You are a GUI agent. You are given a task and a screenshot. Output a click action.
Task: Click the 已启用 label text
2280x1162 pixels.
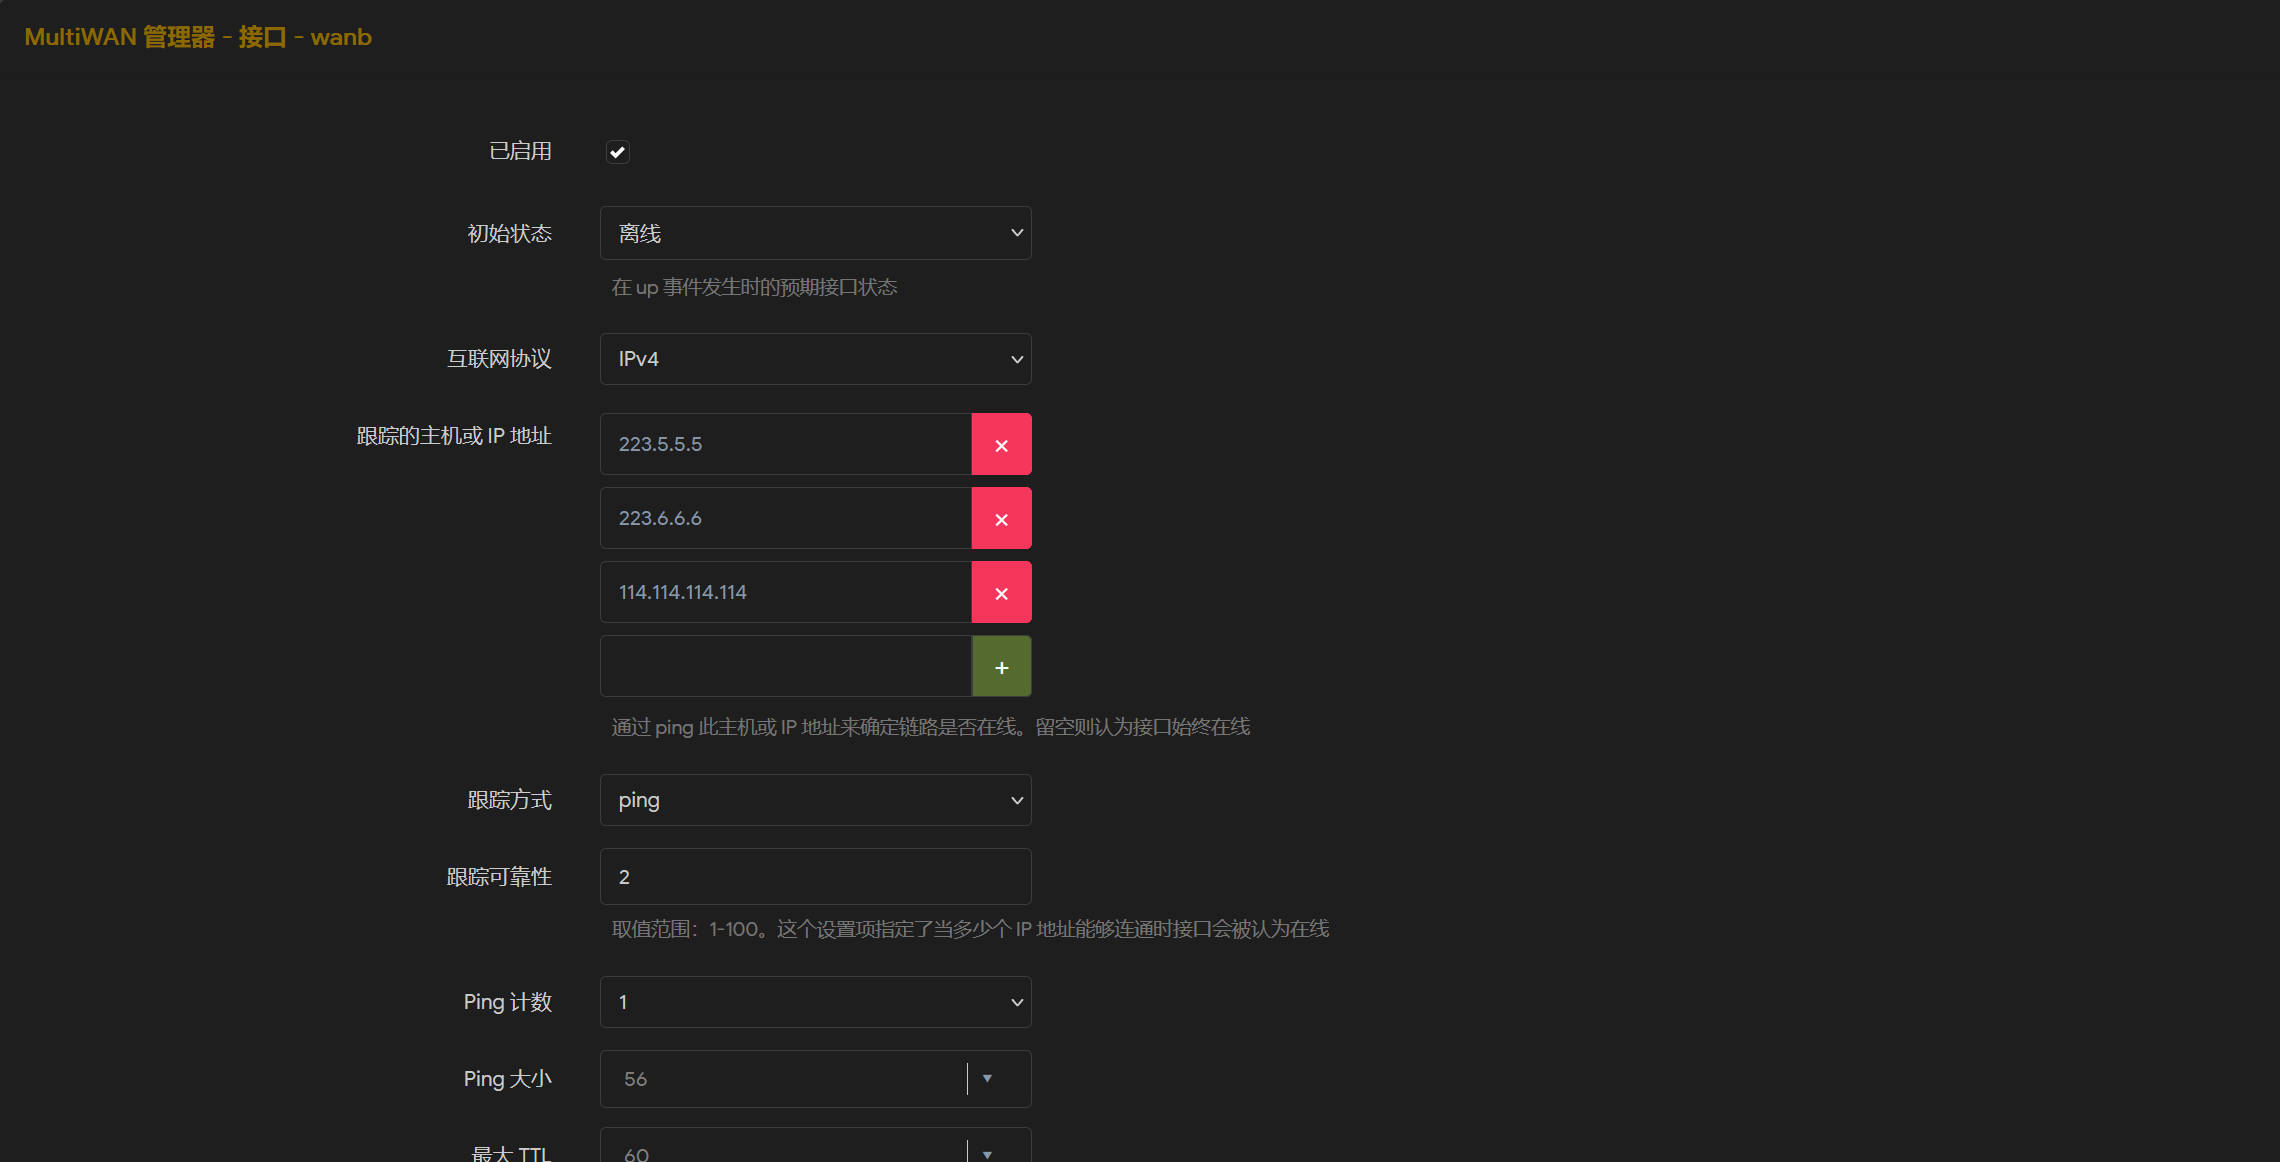[x=520, y=152]
